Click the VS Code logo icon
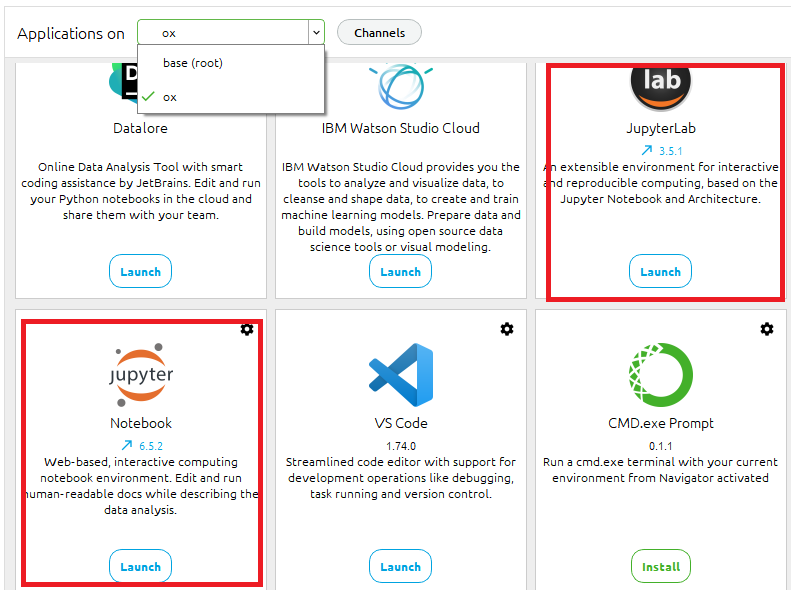791x590 pixels. tap(401, 375)
